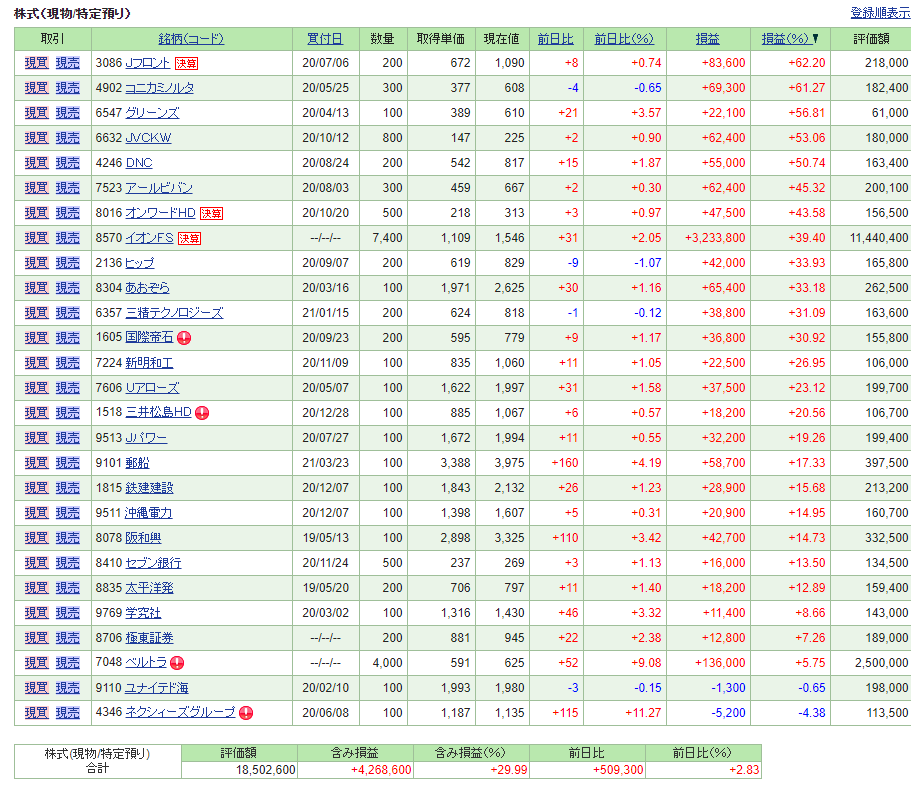Select the イオンFS profit value +3,233,800
The image size is (911, 789).
(x=715, y=238)
